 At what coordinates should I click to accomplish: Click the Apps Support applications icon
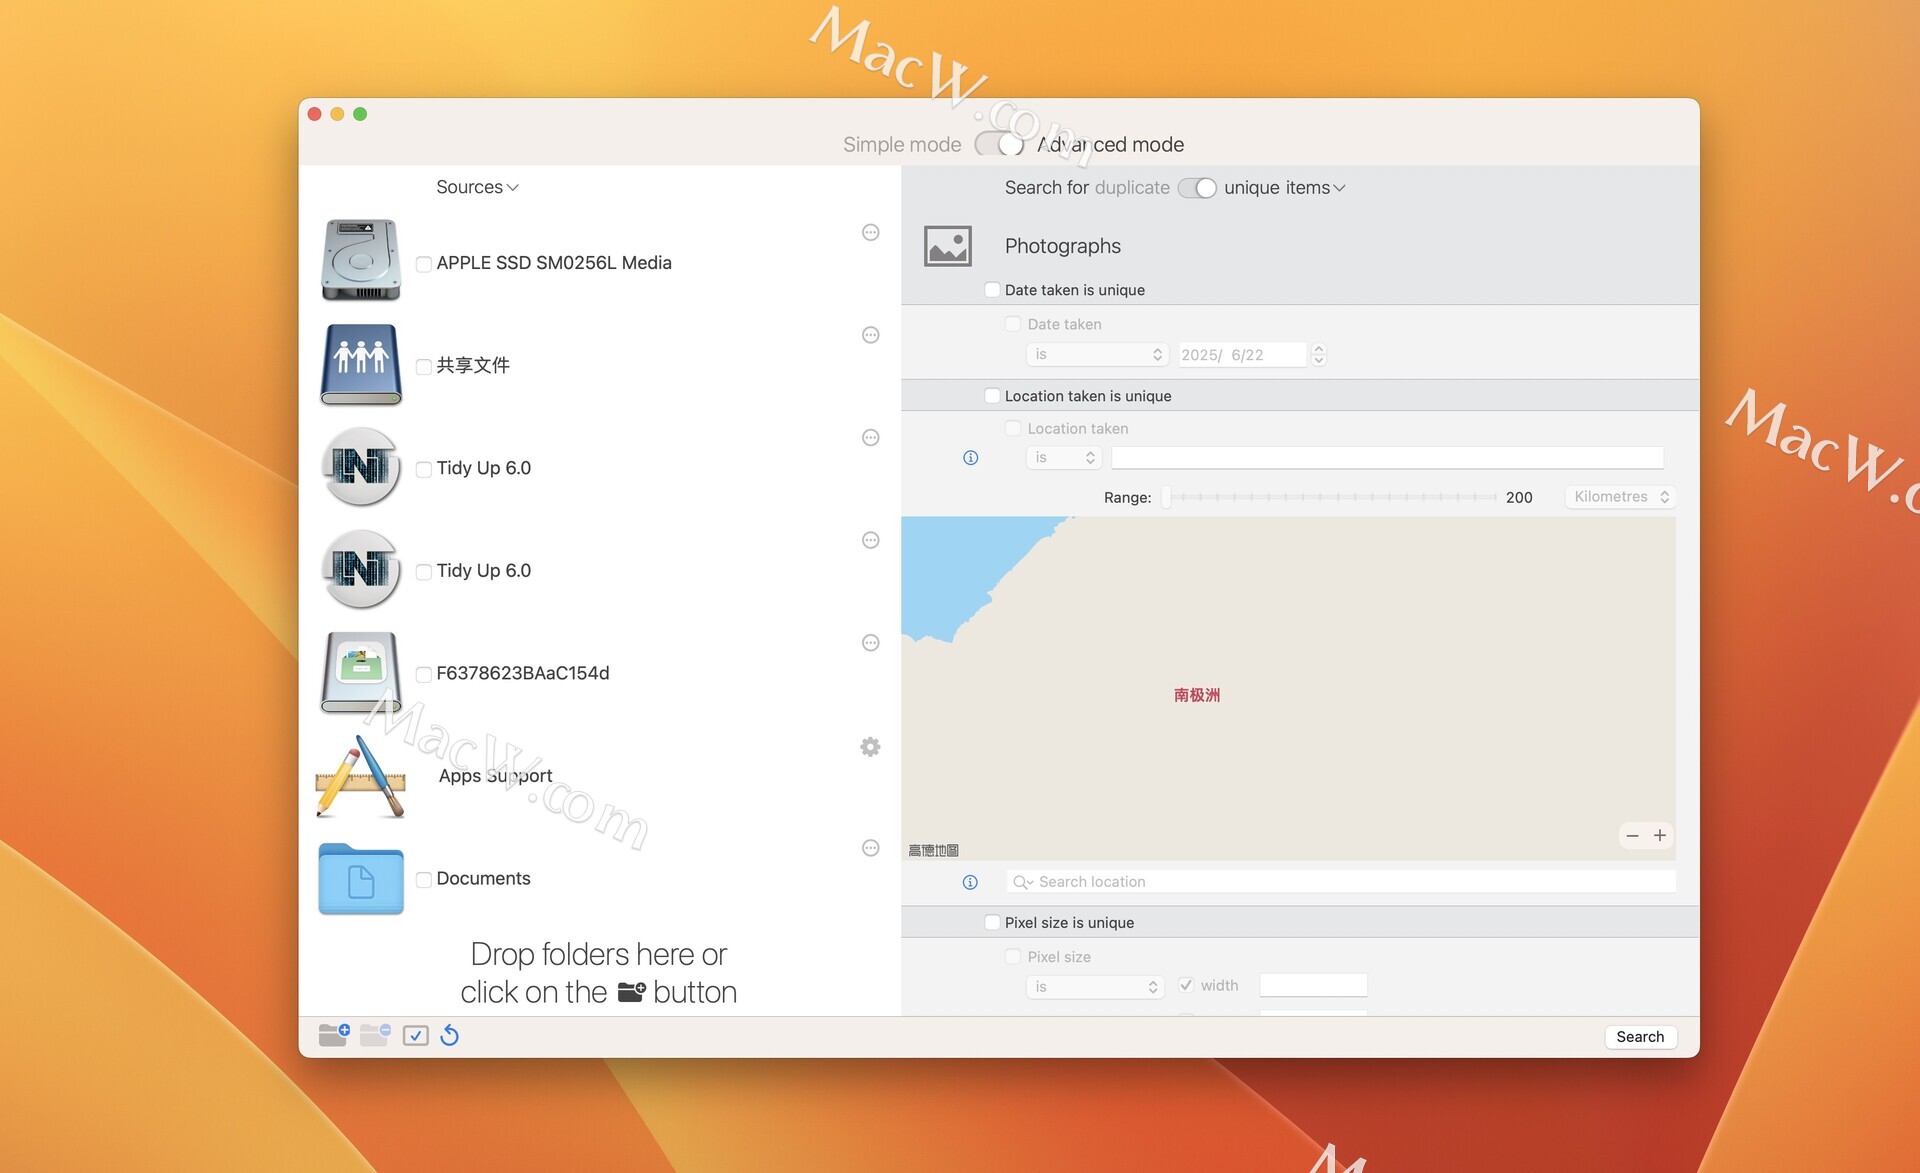point(361,776)
